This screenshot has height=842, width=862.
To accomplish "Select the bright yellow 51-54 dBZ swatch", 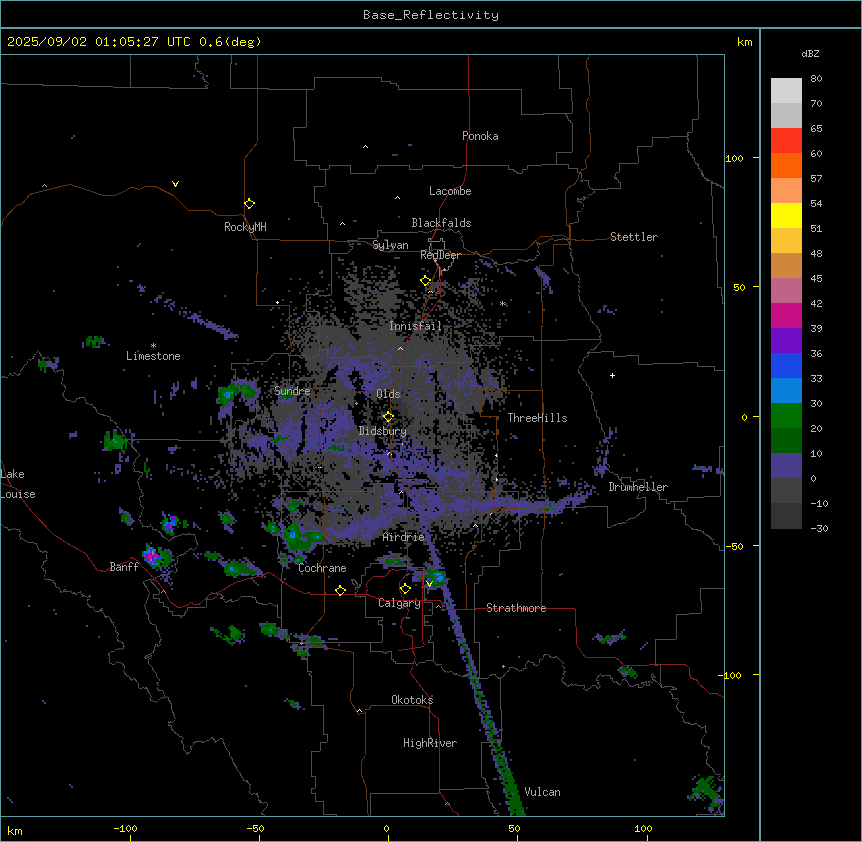I will click(x=786, y=215).
